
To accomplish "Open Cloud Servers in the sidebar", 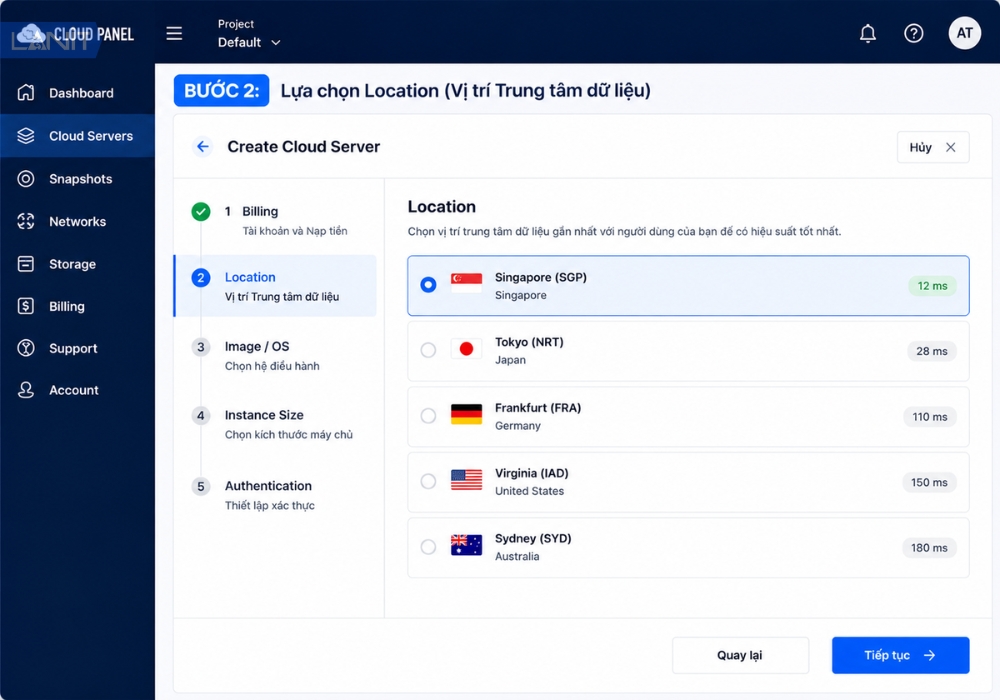I will pyautogui.click(x=77, y=136).
